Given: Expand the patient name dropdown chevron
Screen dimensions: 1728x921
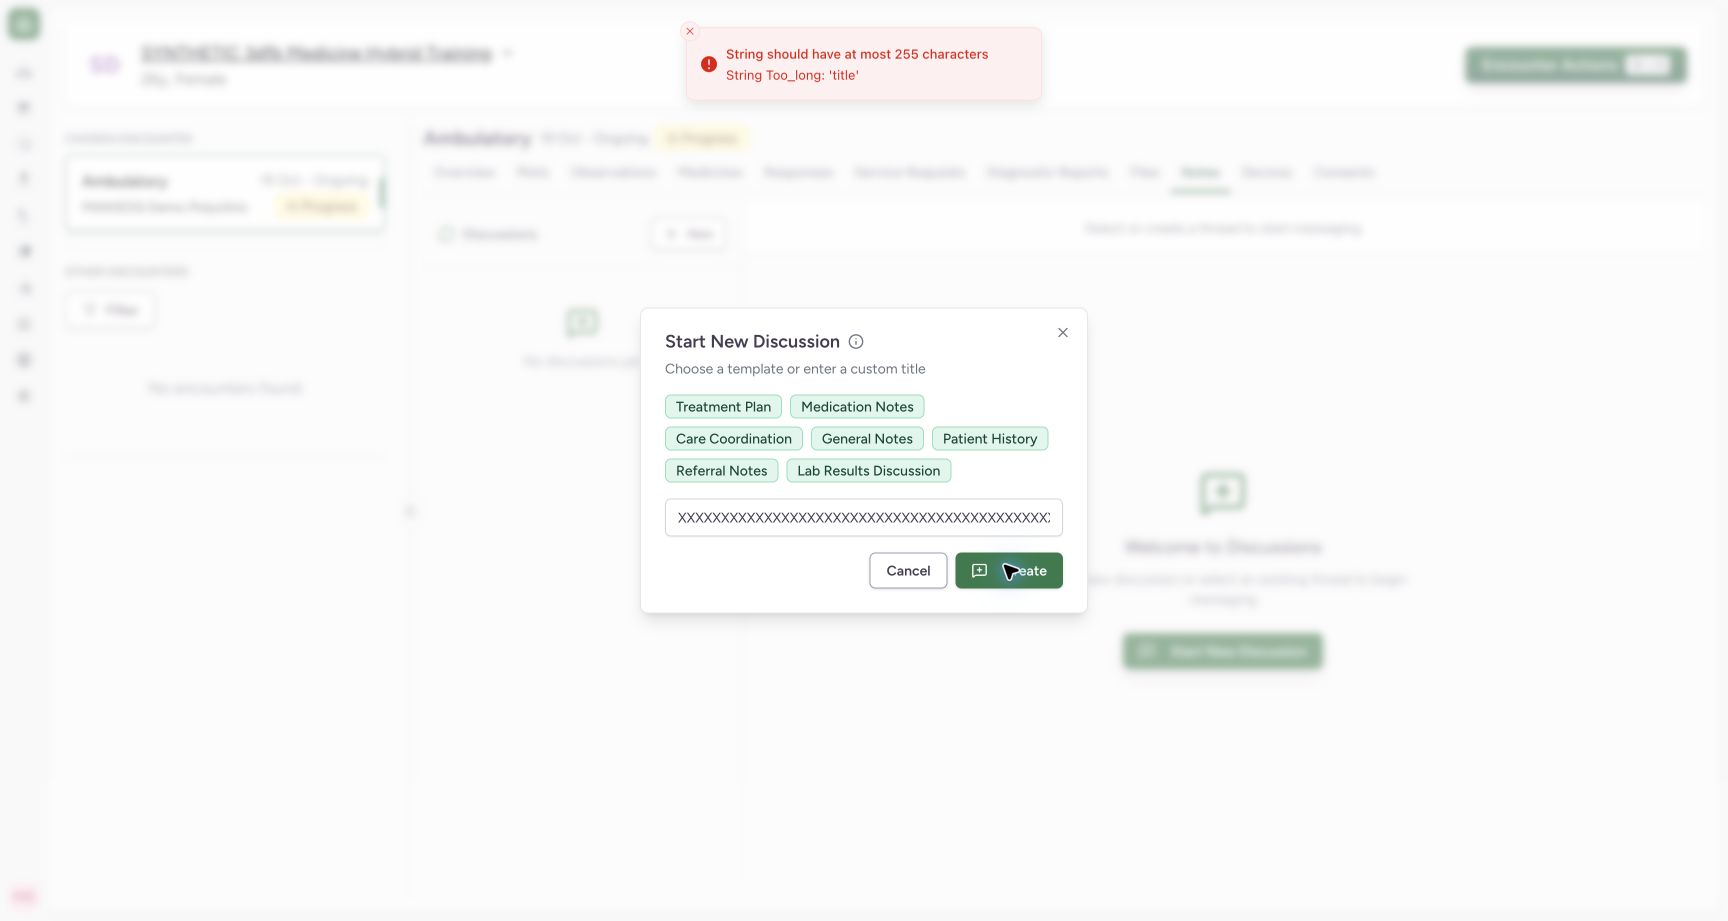Looking at the screenshot, I should coord(508,53).
